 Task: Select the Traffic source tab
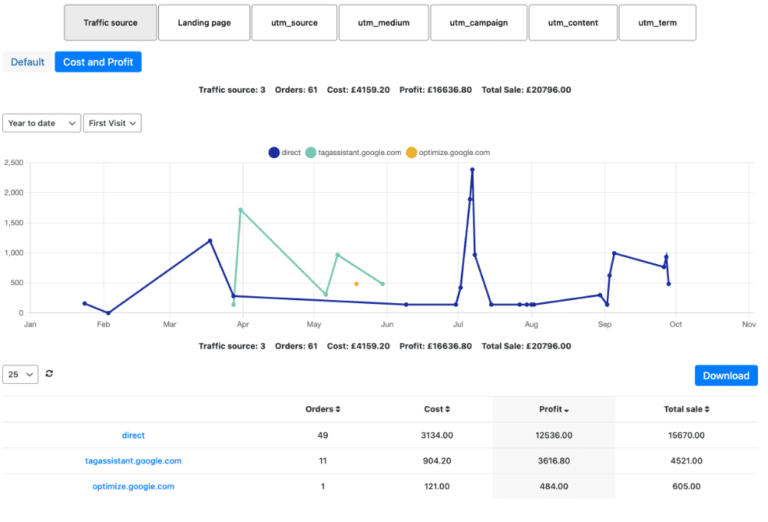(x=110, y=23)
